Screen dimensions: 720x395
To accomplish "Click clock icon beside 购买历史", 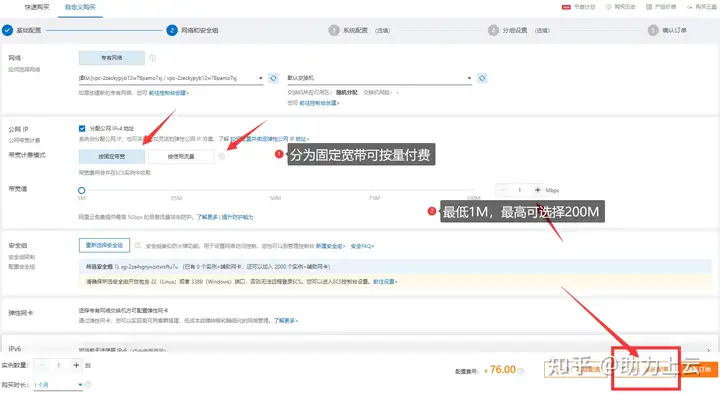I will 608,7.
